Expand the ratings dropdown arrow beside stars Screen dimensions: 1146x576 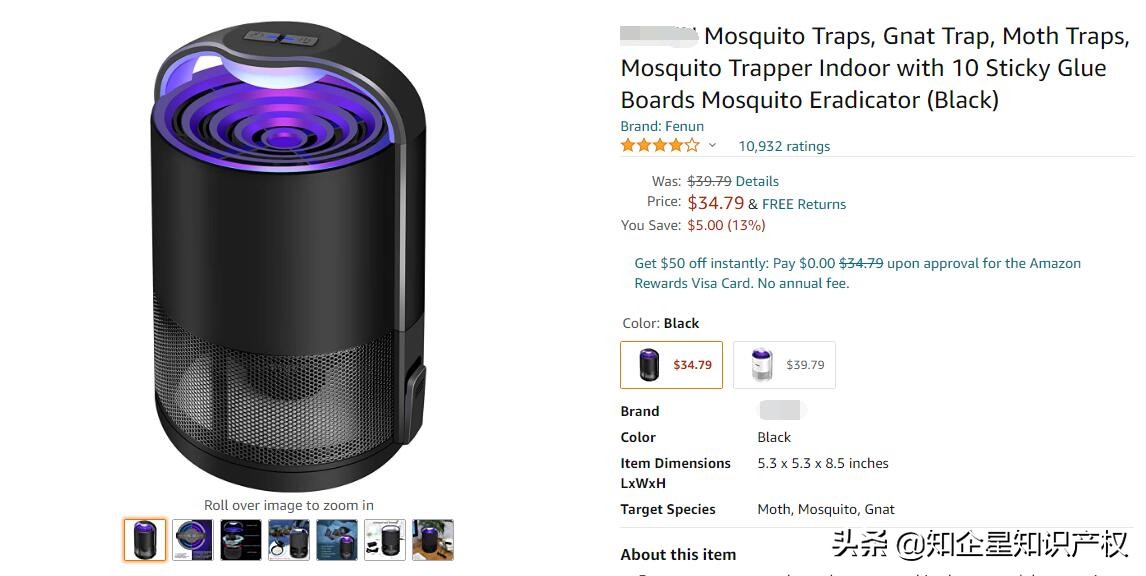713,146
